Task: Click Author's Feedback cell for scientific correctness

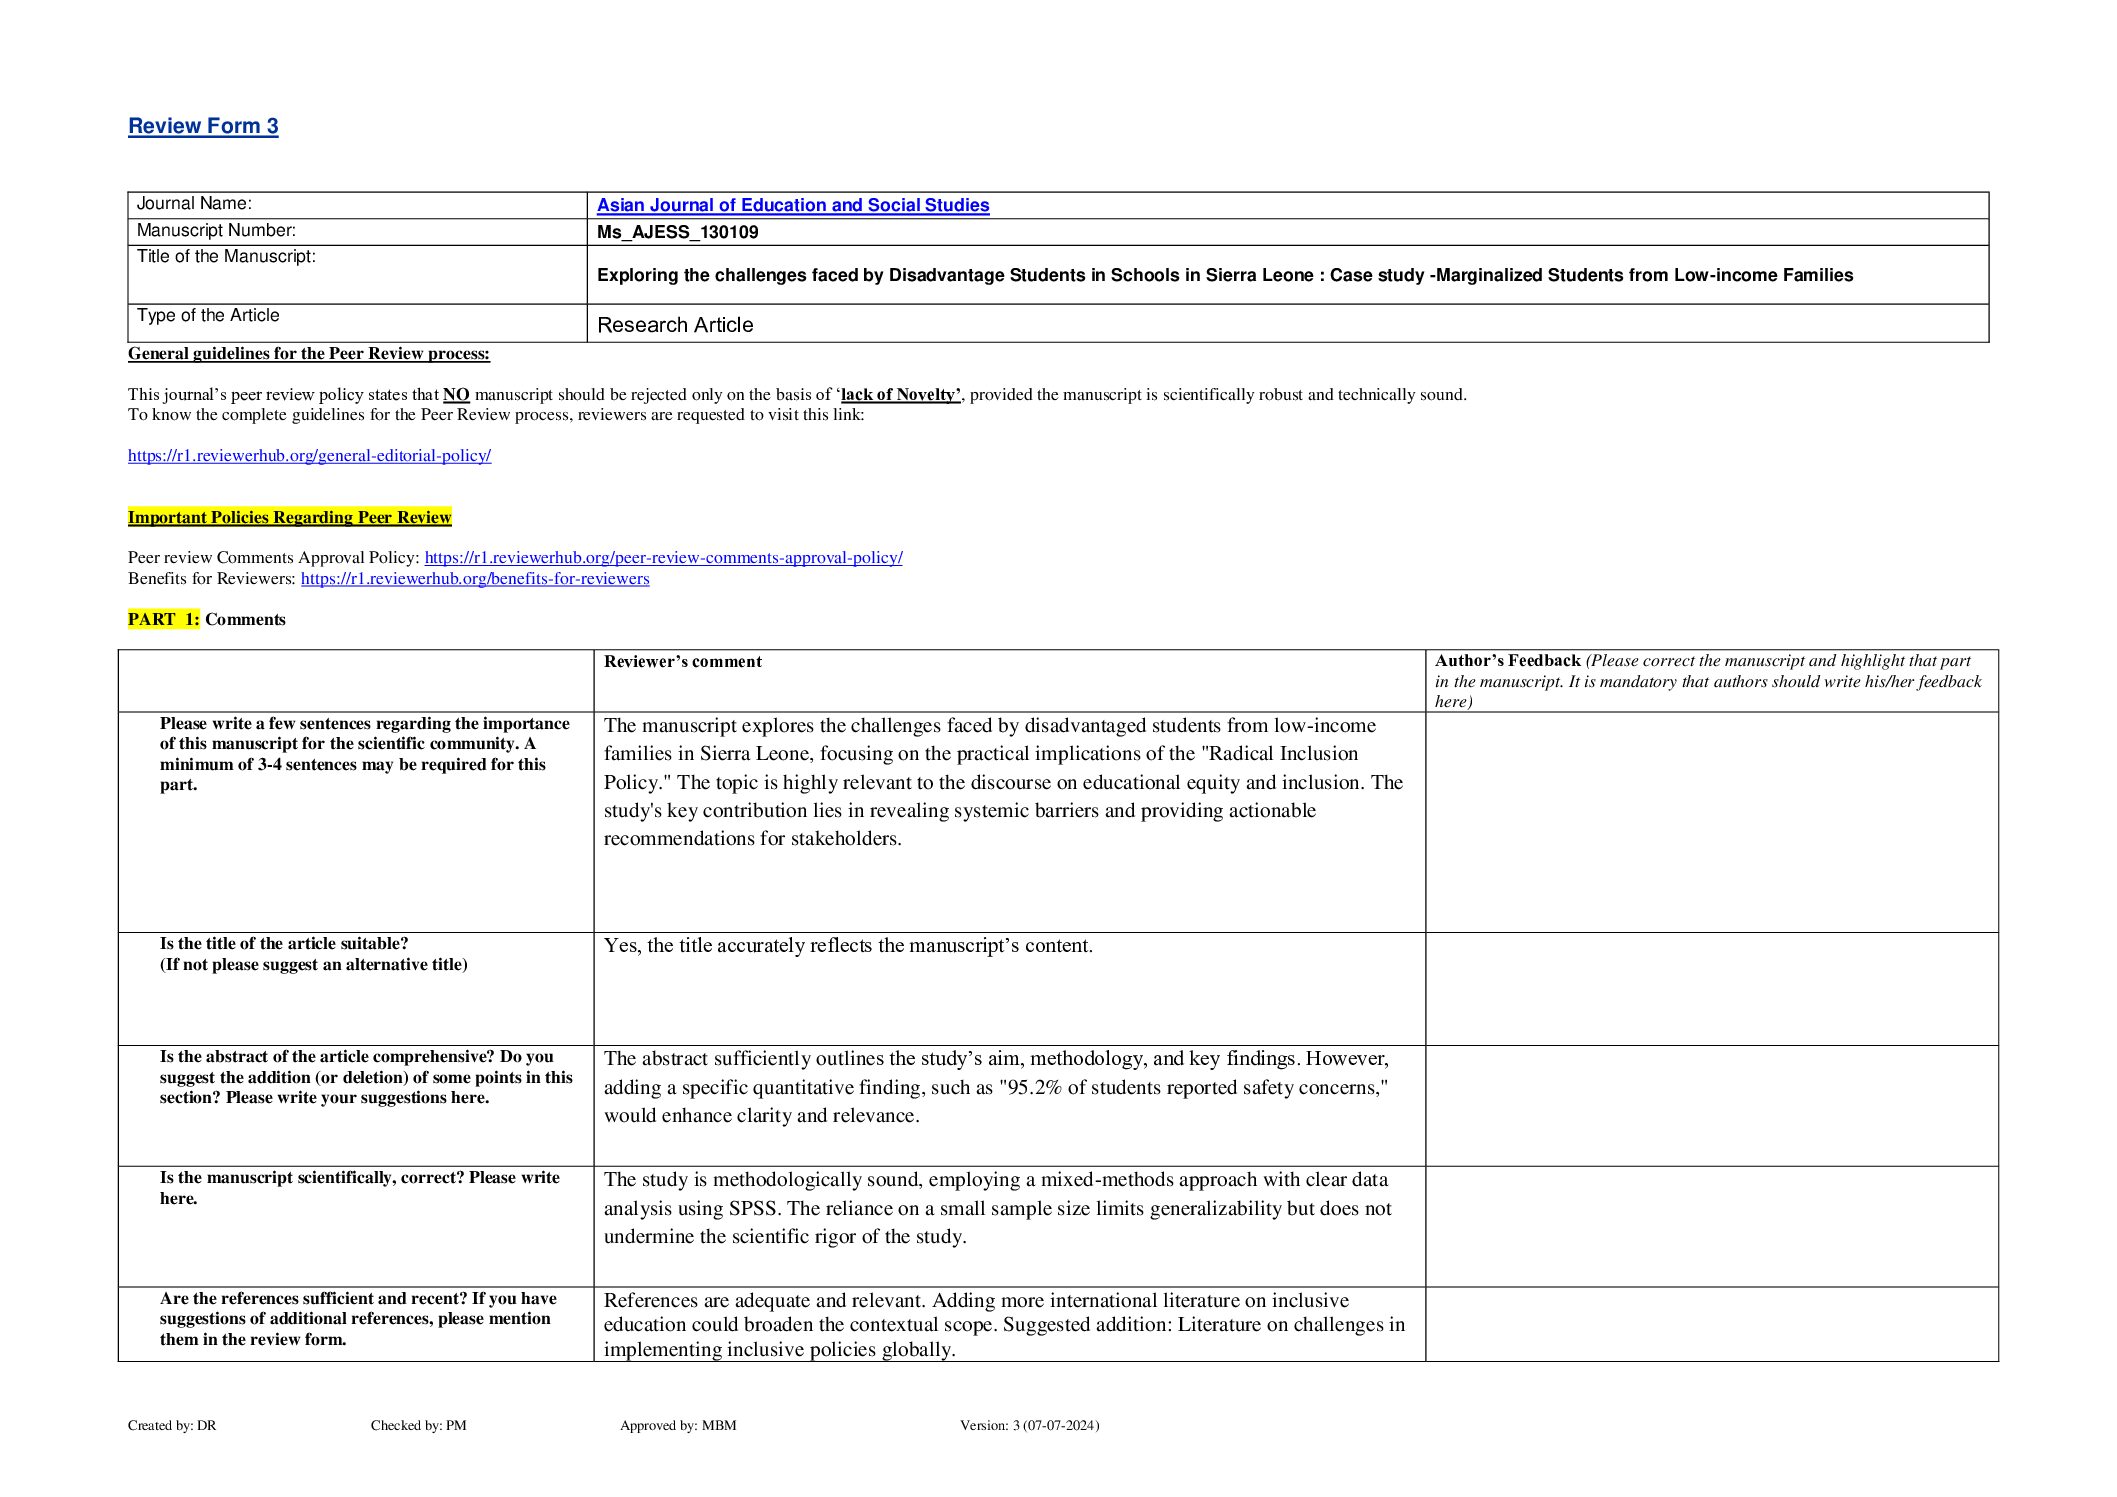Action: point(1711,1226)
